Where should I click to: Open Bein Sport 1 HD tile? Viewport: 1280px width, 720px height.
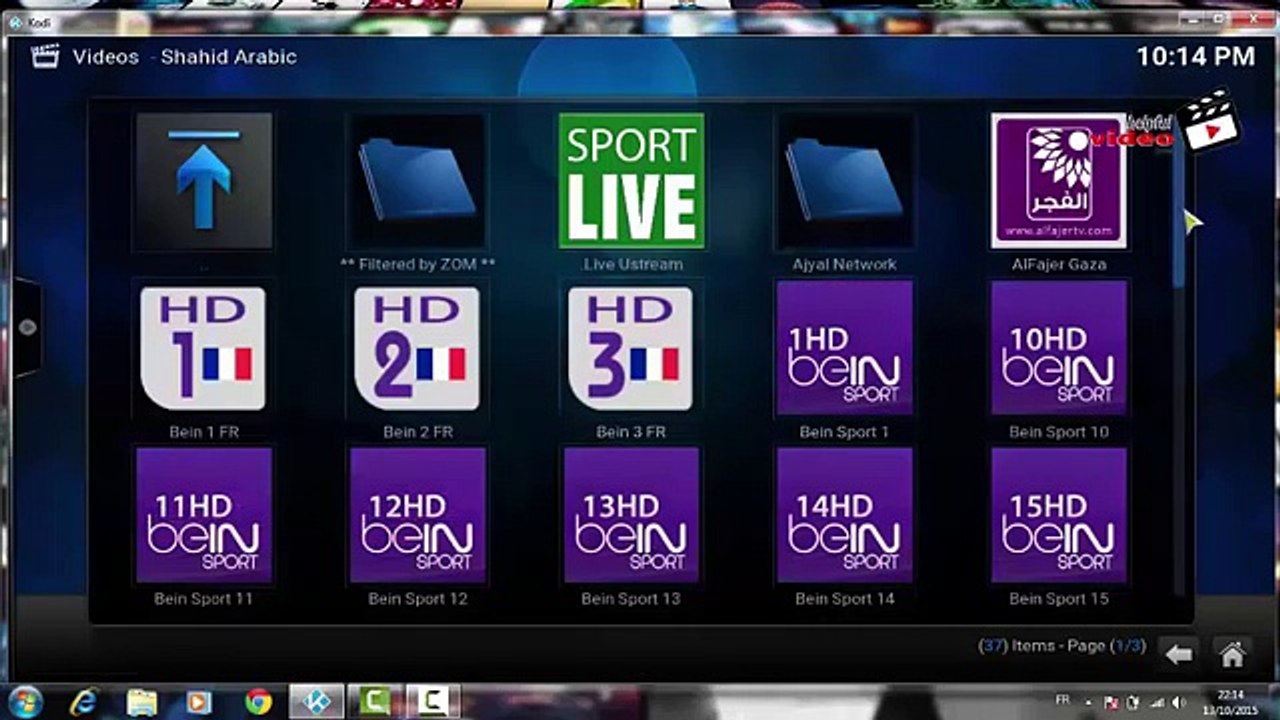(x=845, y=348)
